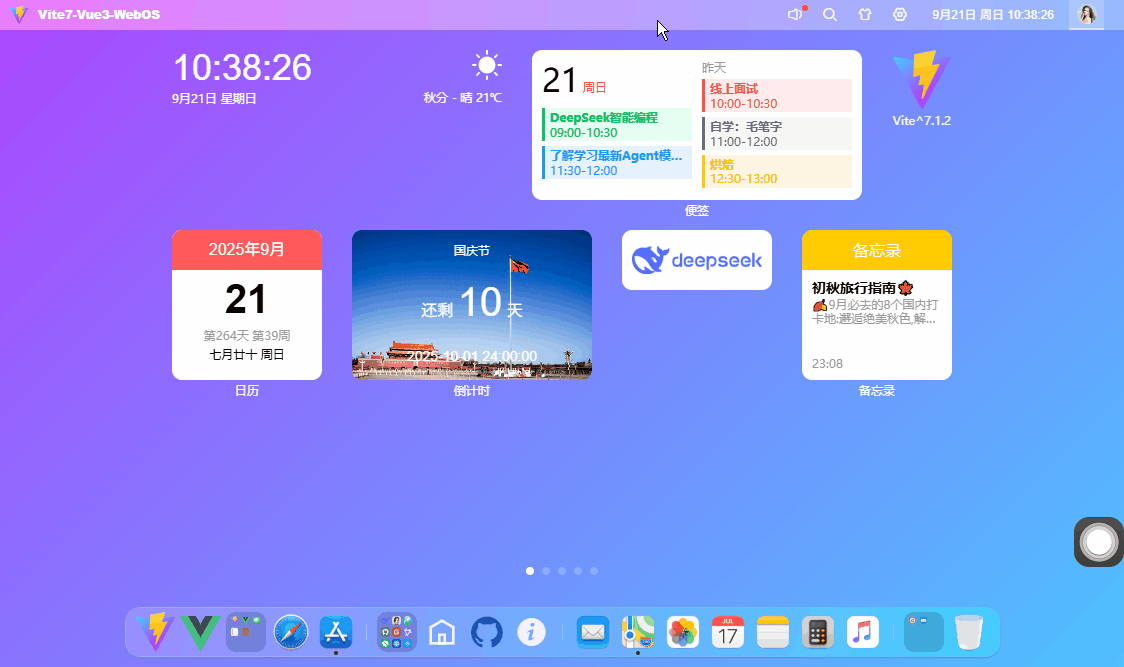Screen dimensions: 1124x667
Task: Open Safari from the dock
Action: tap(290, 632)
